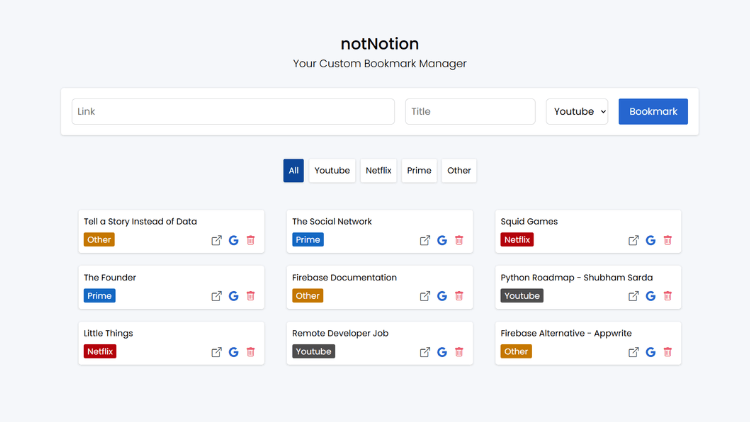Select 'Squid Games' title text
The height and width of the screenshot is (422, 750).
529,222
